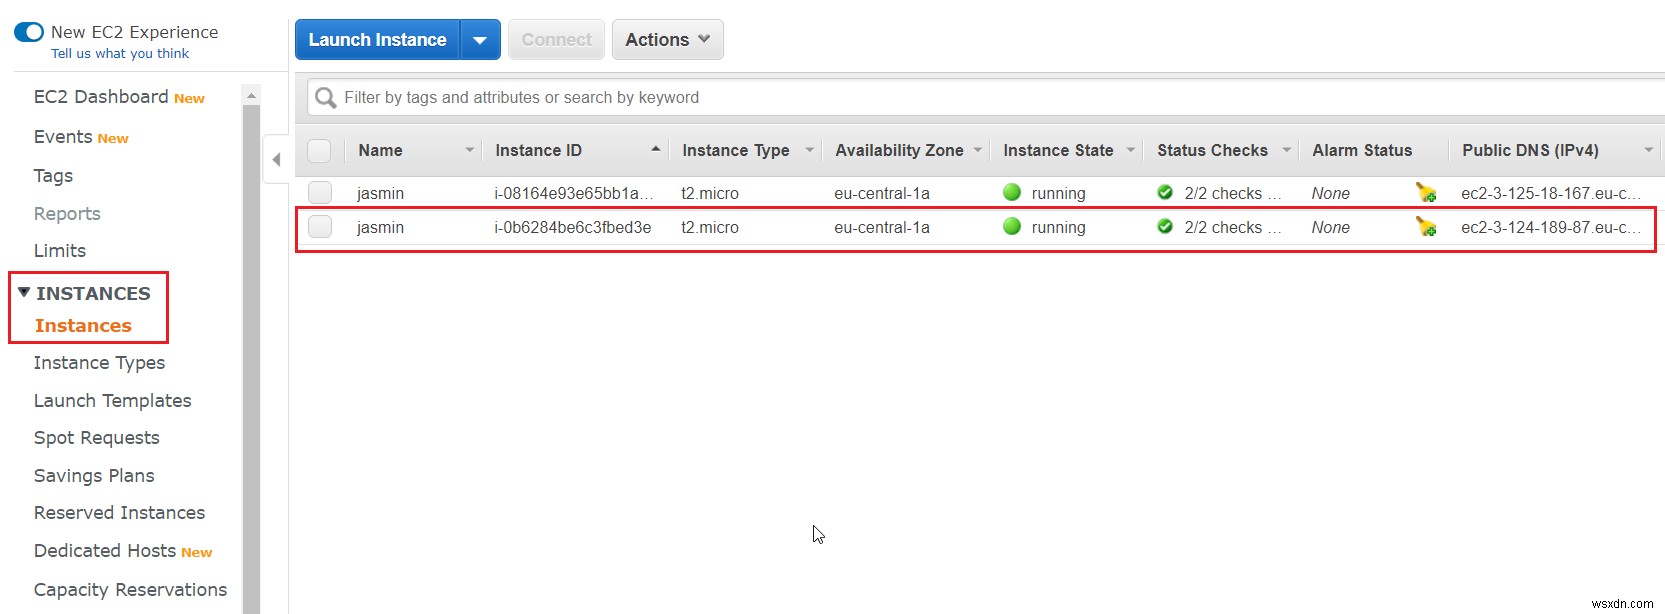Click alarm bell icon for instance i-0b6284be6c3fbed3e
The height and width of the screenshot is (614, 1665).
[1426, 227]
